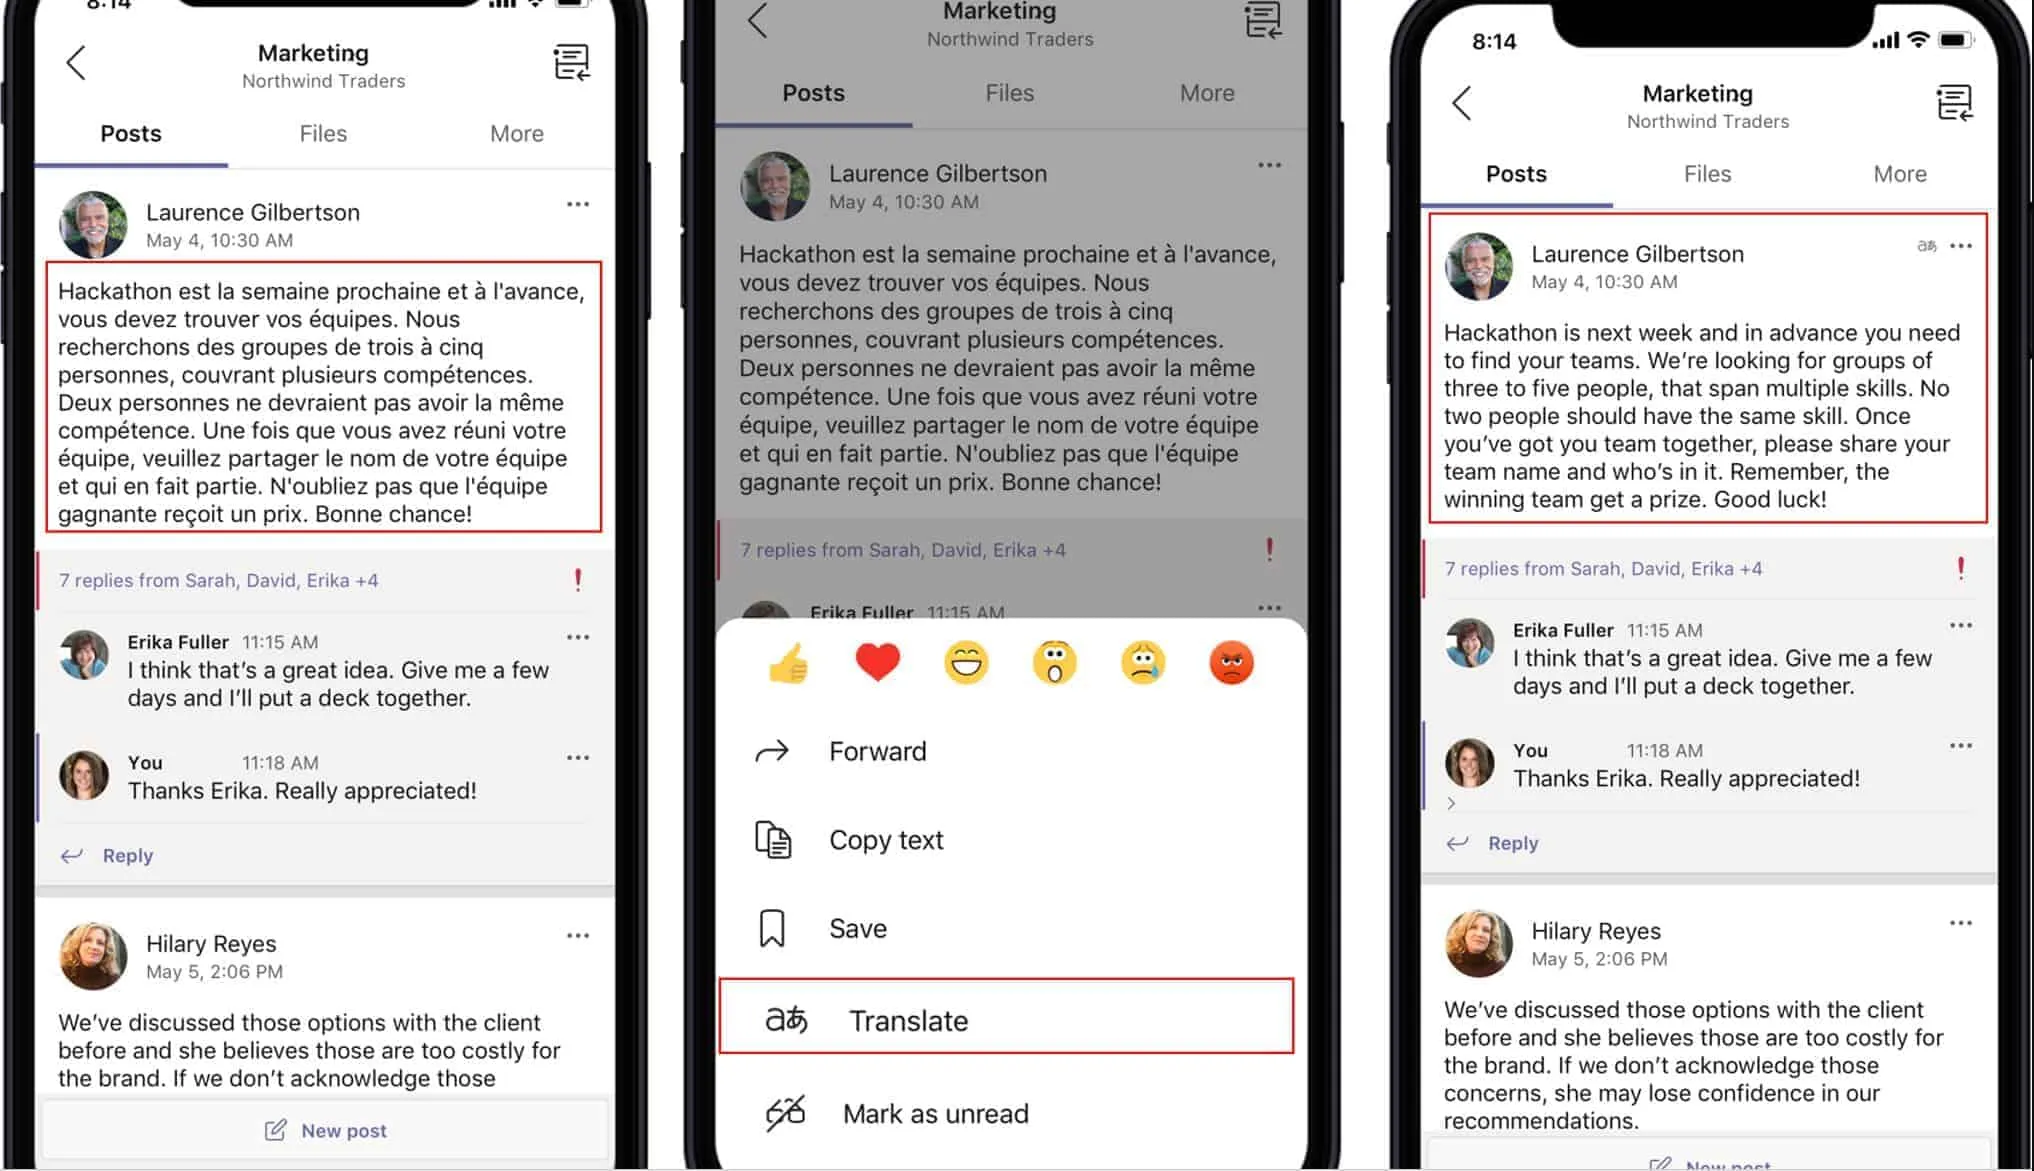React with sad emoji in context menu

tap(1146, 664)
